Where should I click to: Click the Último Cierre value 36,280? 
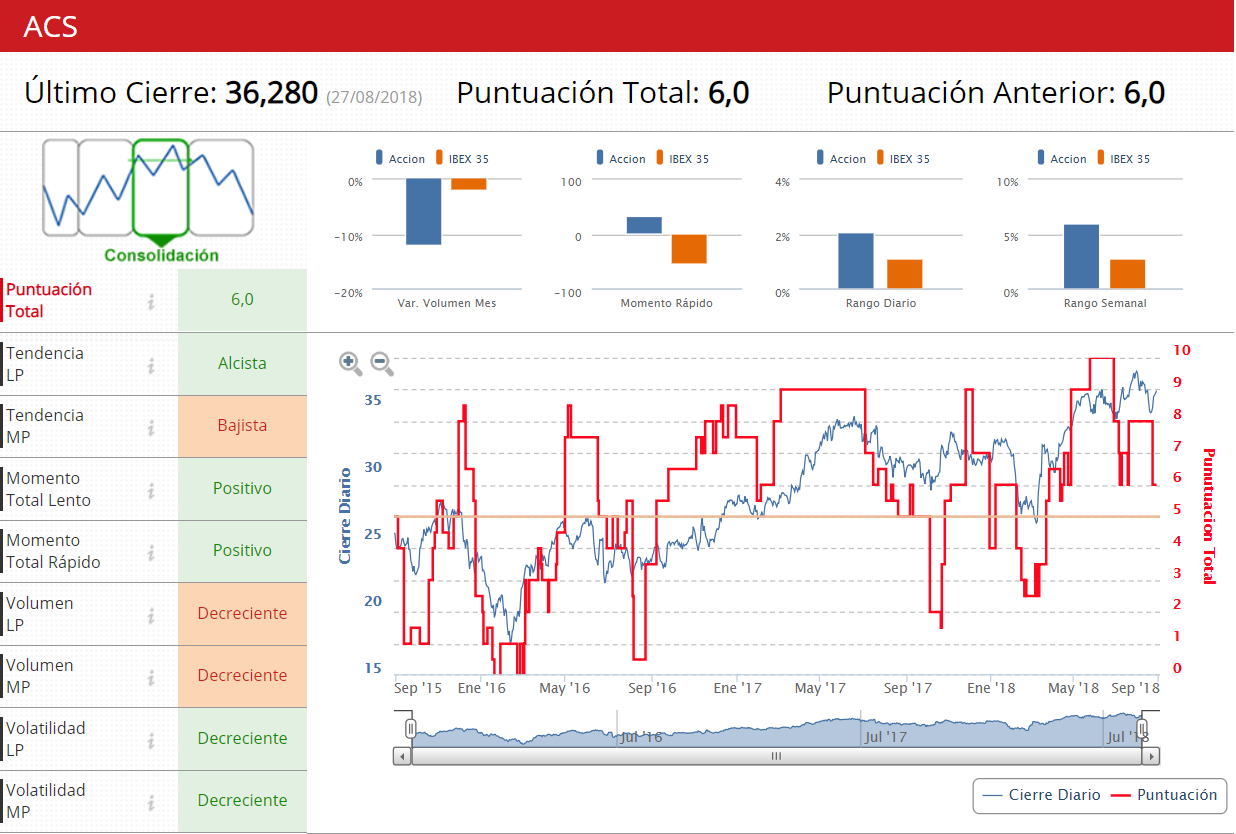(x=271, y=93)
